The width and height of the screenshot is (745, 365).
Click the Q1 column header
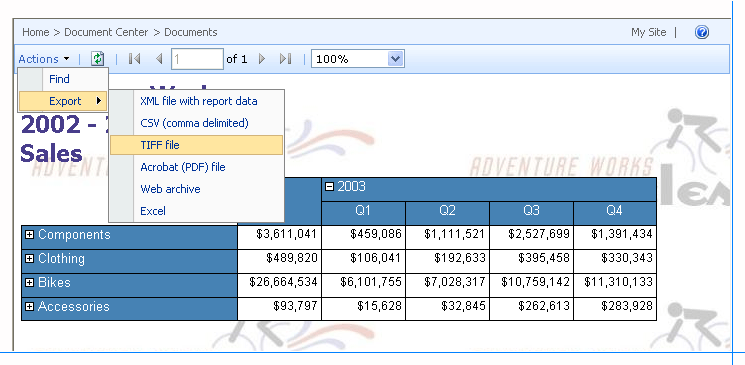point(363,213)
